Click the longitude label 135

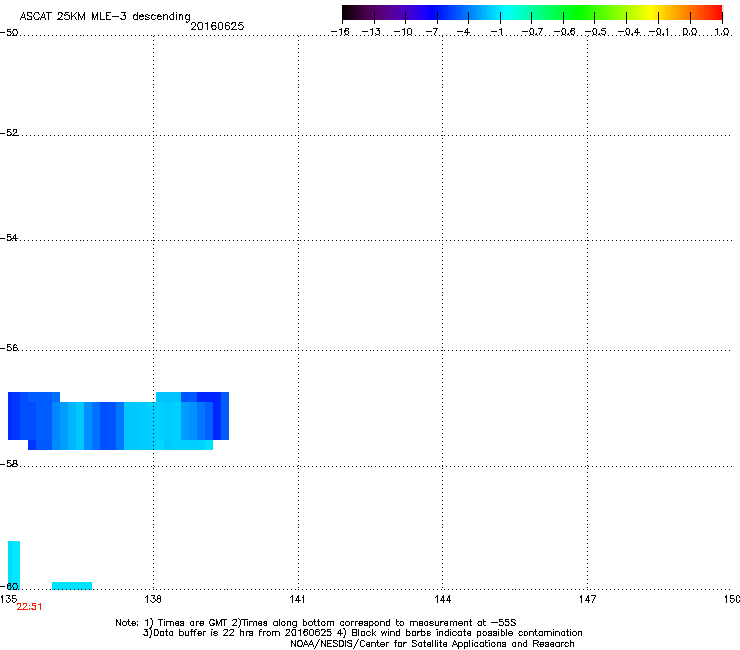(8, 599)
